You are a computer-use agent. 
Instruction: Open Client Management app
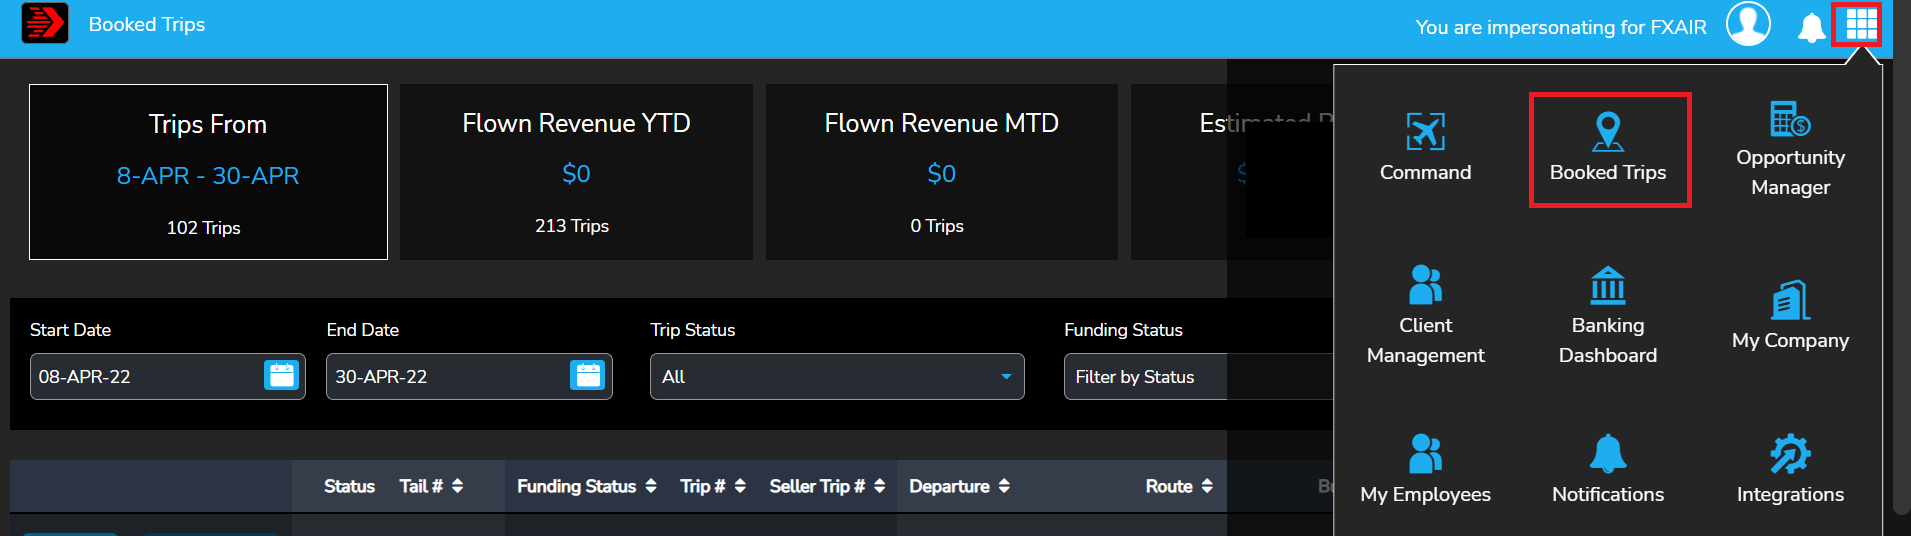pyautogui.click(x=1425, y=312)
